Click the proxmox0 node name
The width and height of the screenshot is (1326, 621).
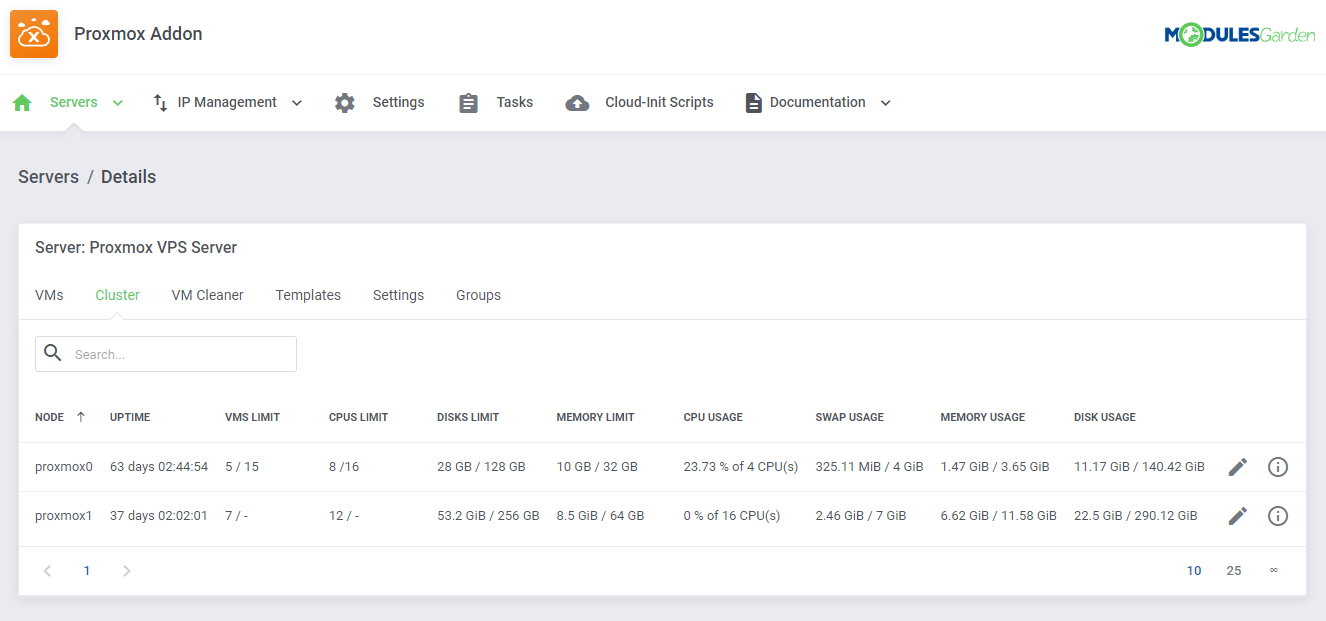64,467
